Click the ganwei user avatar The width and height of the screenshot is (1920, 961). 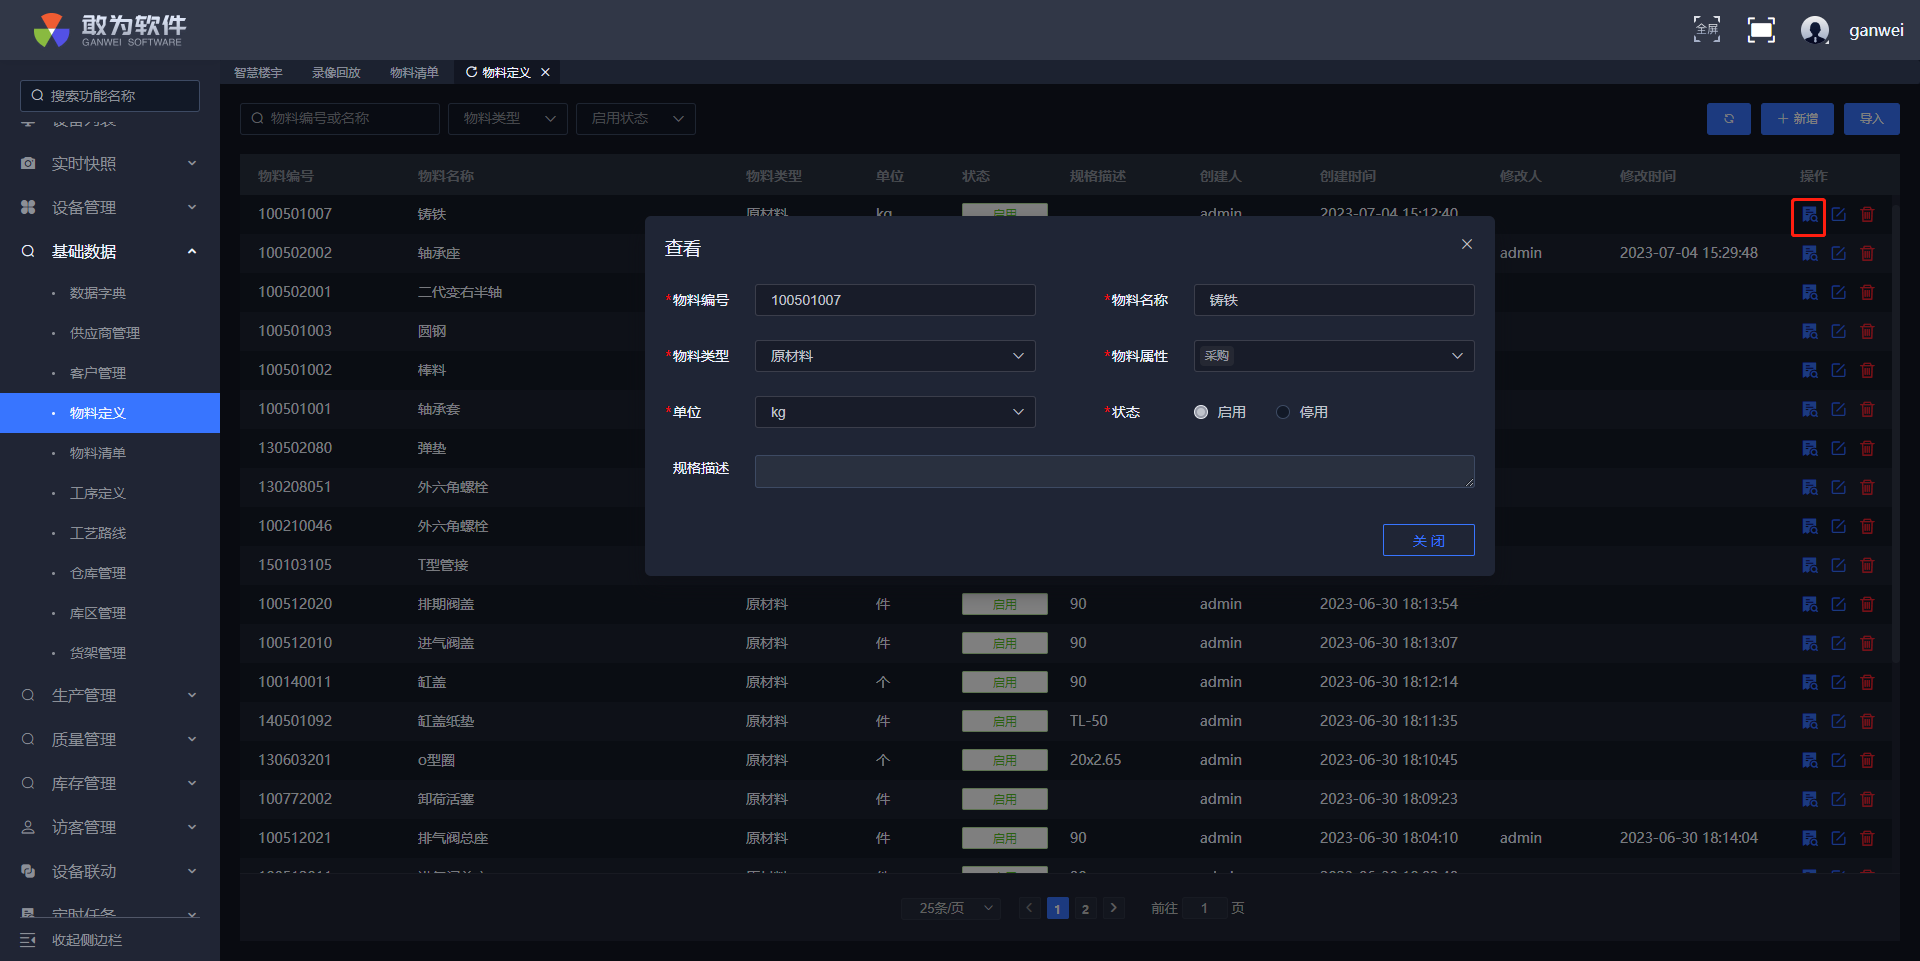1814,30
